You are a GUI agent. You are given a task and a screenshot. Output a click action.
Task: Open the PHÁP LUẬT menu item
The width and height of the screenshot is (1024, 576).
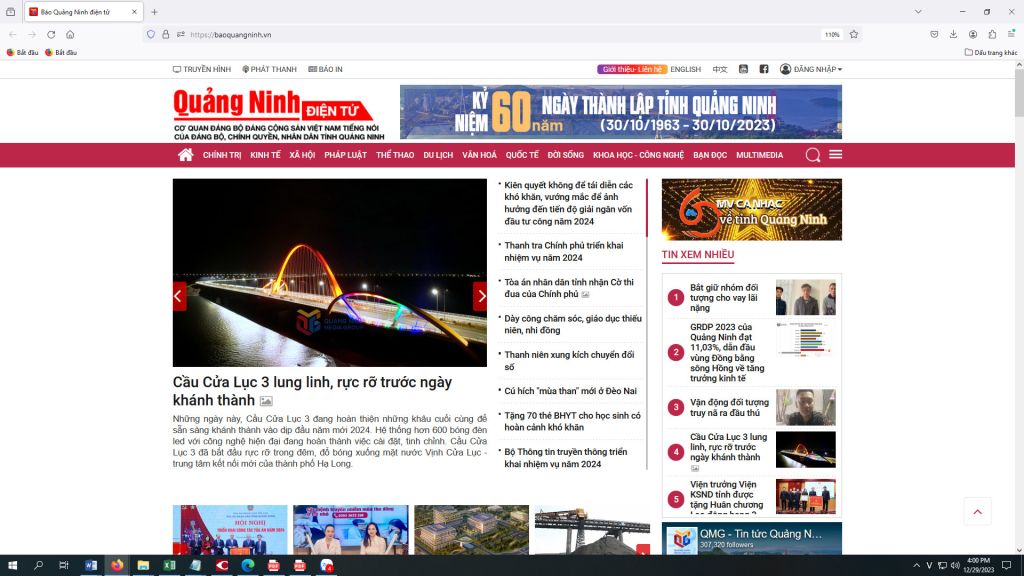345,155
